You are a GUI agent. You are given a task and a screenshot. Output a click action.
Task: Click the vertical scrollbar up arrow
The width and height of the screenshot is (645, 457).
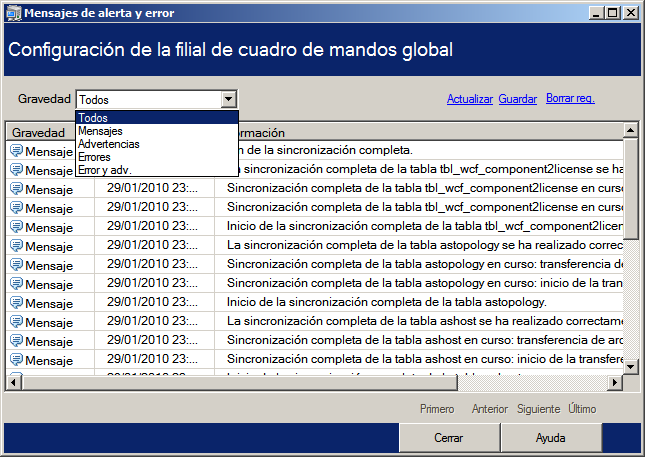click(630, 131)
